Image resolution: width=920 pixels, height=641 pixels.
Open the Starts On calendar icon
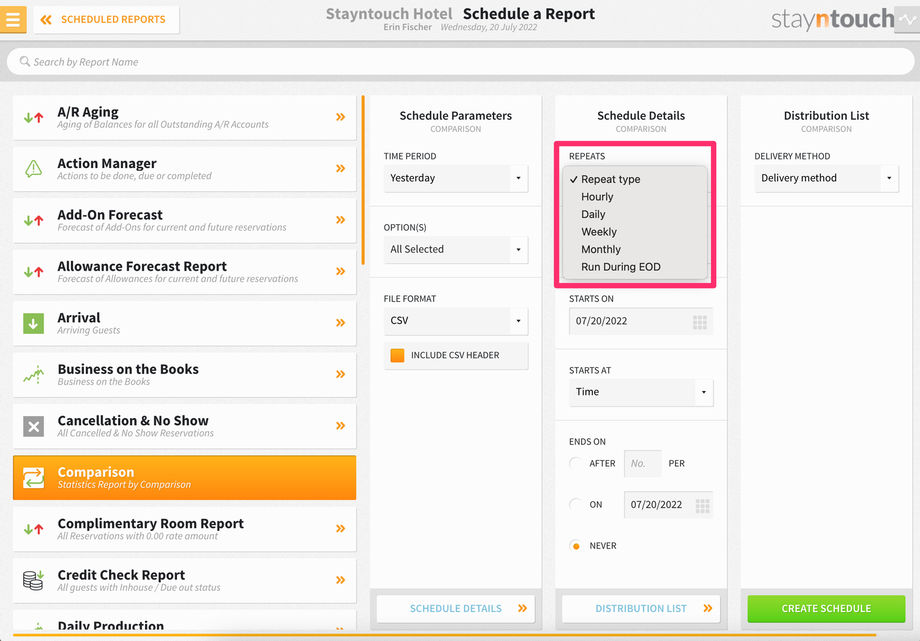point(700,322)
